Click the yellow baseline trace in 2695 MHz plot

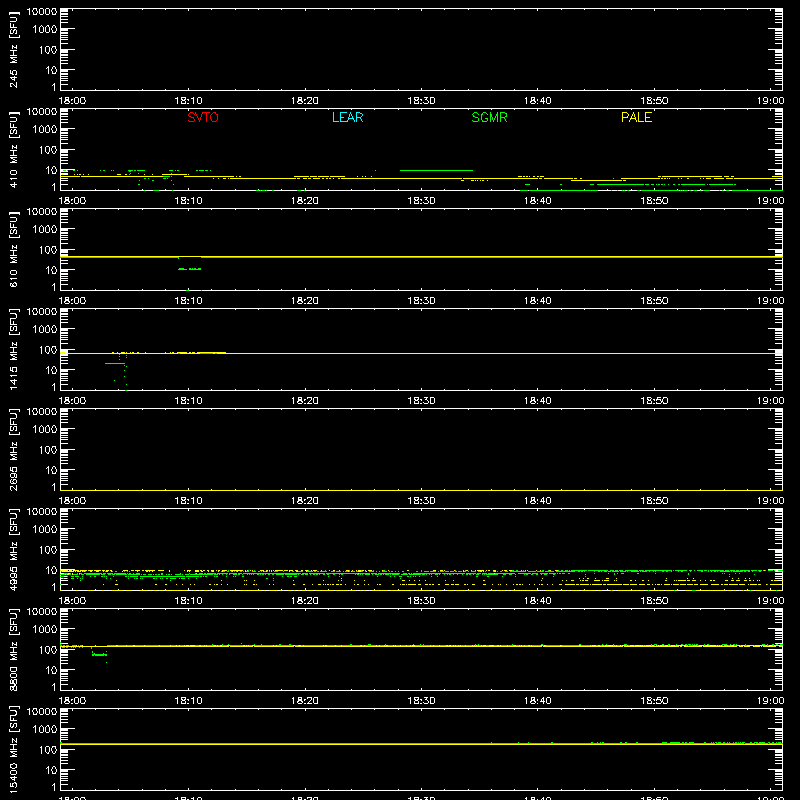[421, 490]
